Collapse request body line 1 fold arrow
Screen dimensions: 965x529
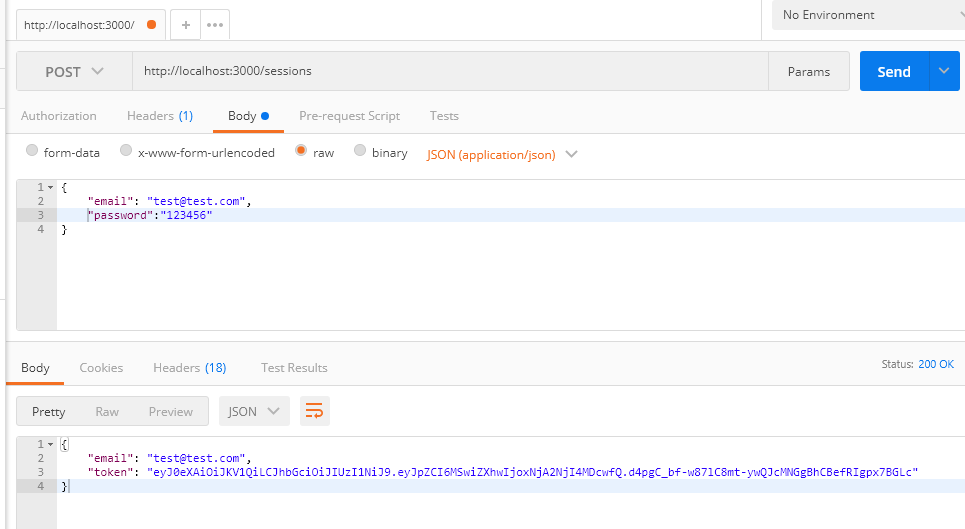click(x=50, y=187)
